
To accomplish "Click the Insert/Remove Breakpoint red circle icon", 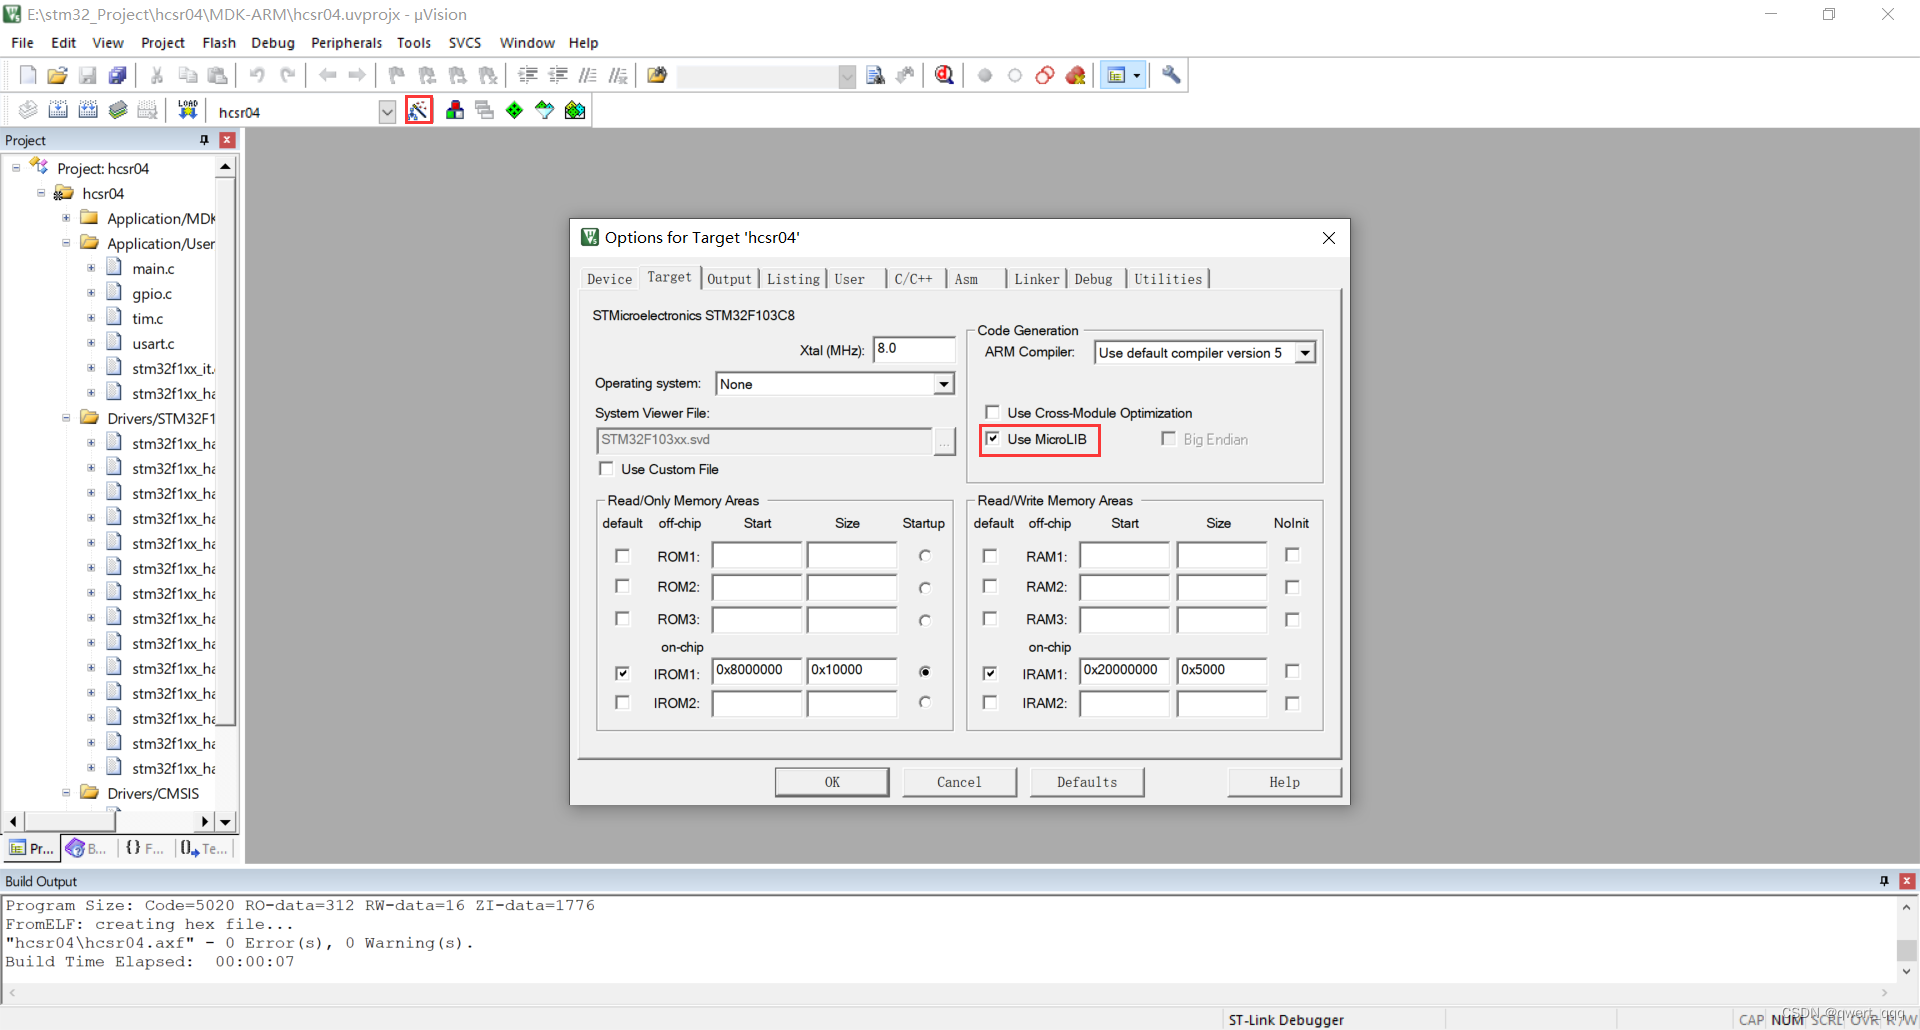I will 985,75.
